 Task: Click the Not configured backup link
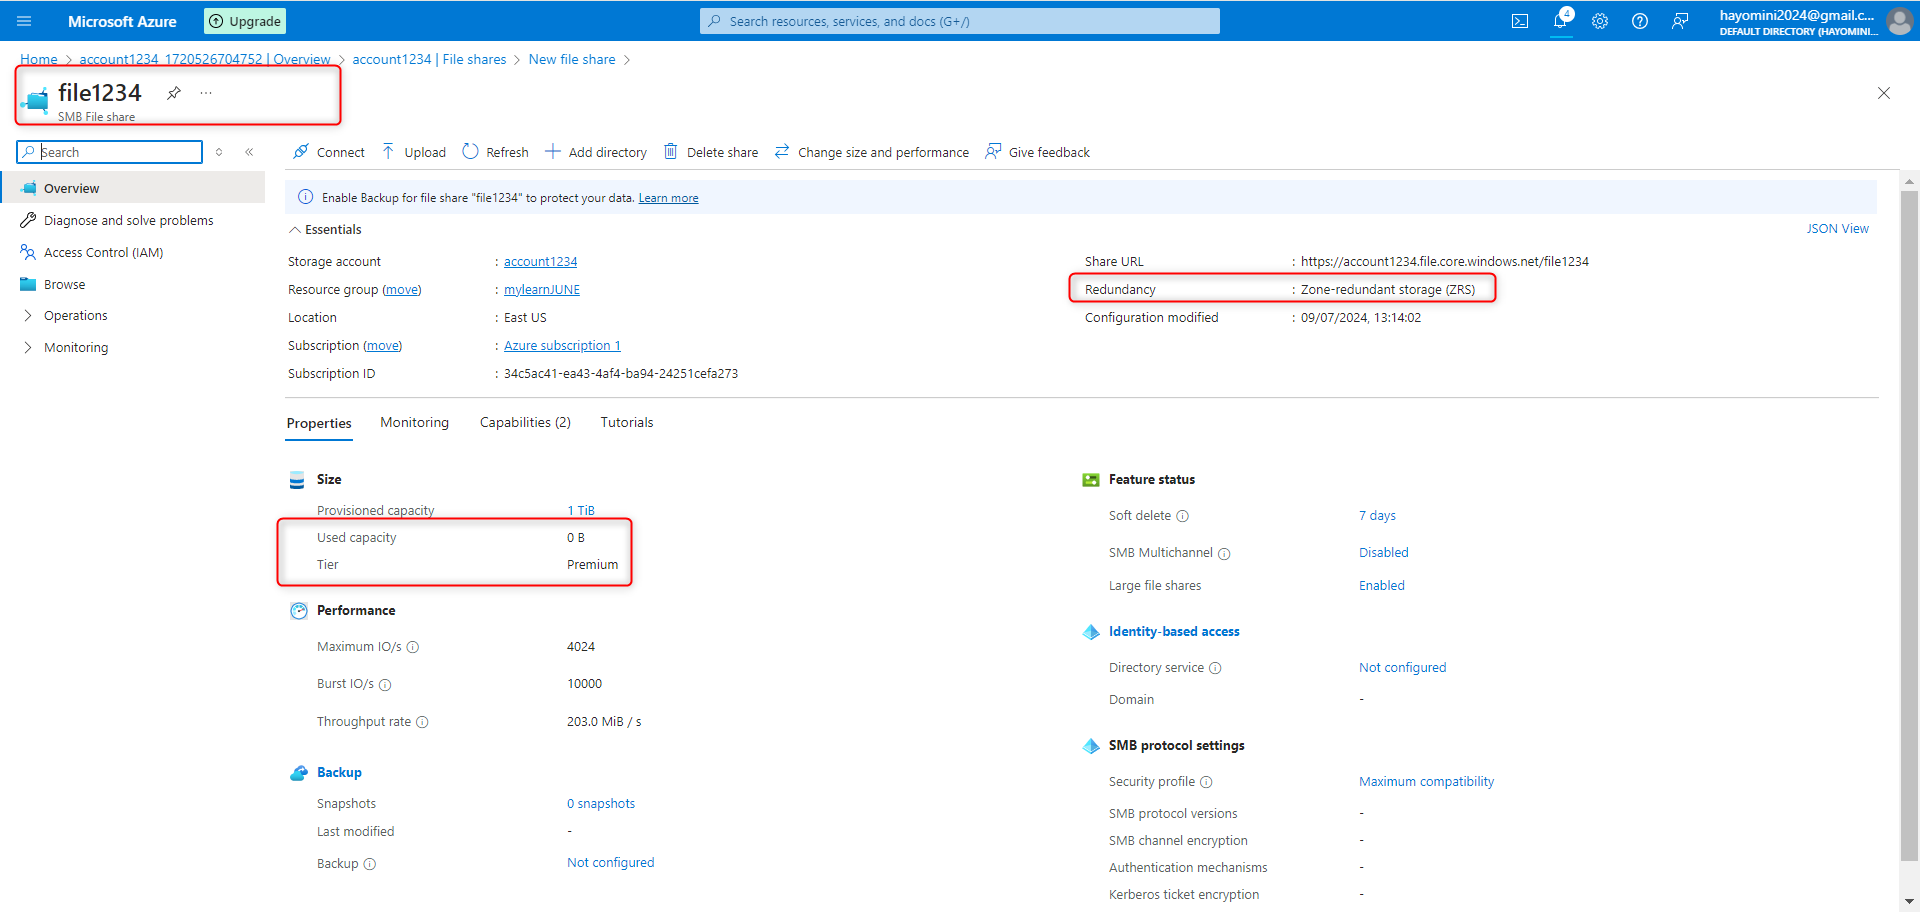point(610,863)
